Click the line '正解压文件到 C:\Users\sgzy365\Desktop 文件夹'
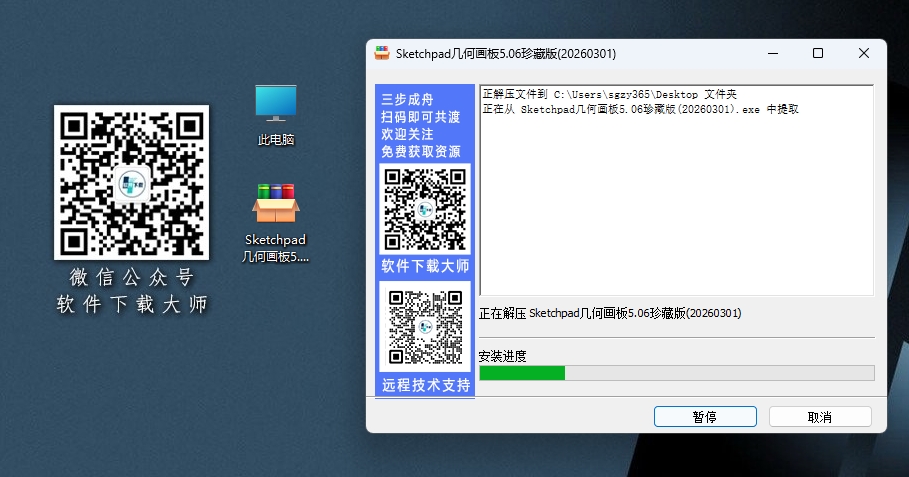 click(x=609, y=94)
